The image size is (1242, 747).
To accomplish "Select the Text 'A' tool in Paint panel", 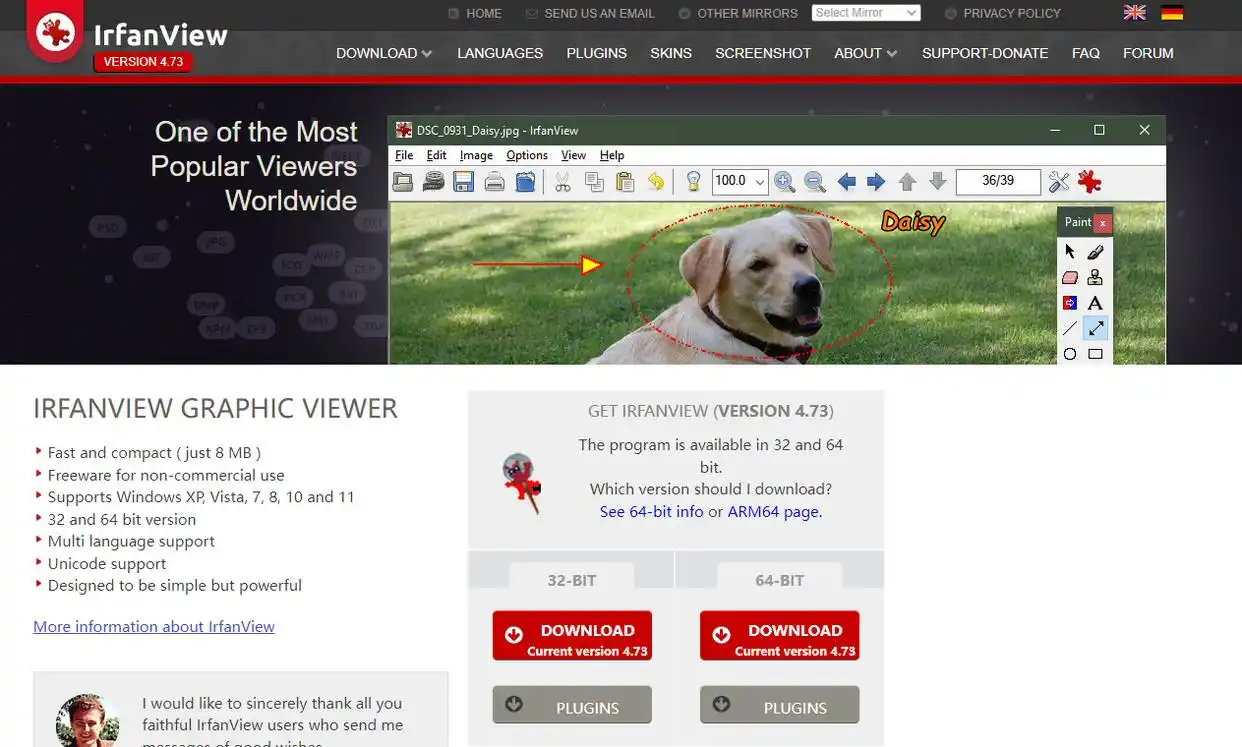I will (x=1096, y=303).
